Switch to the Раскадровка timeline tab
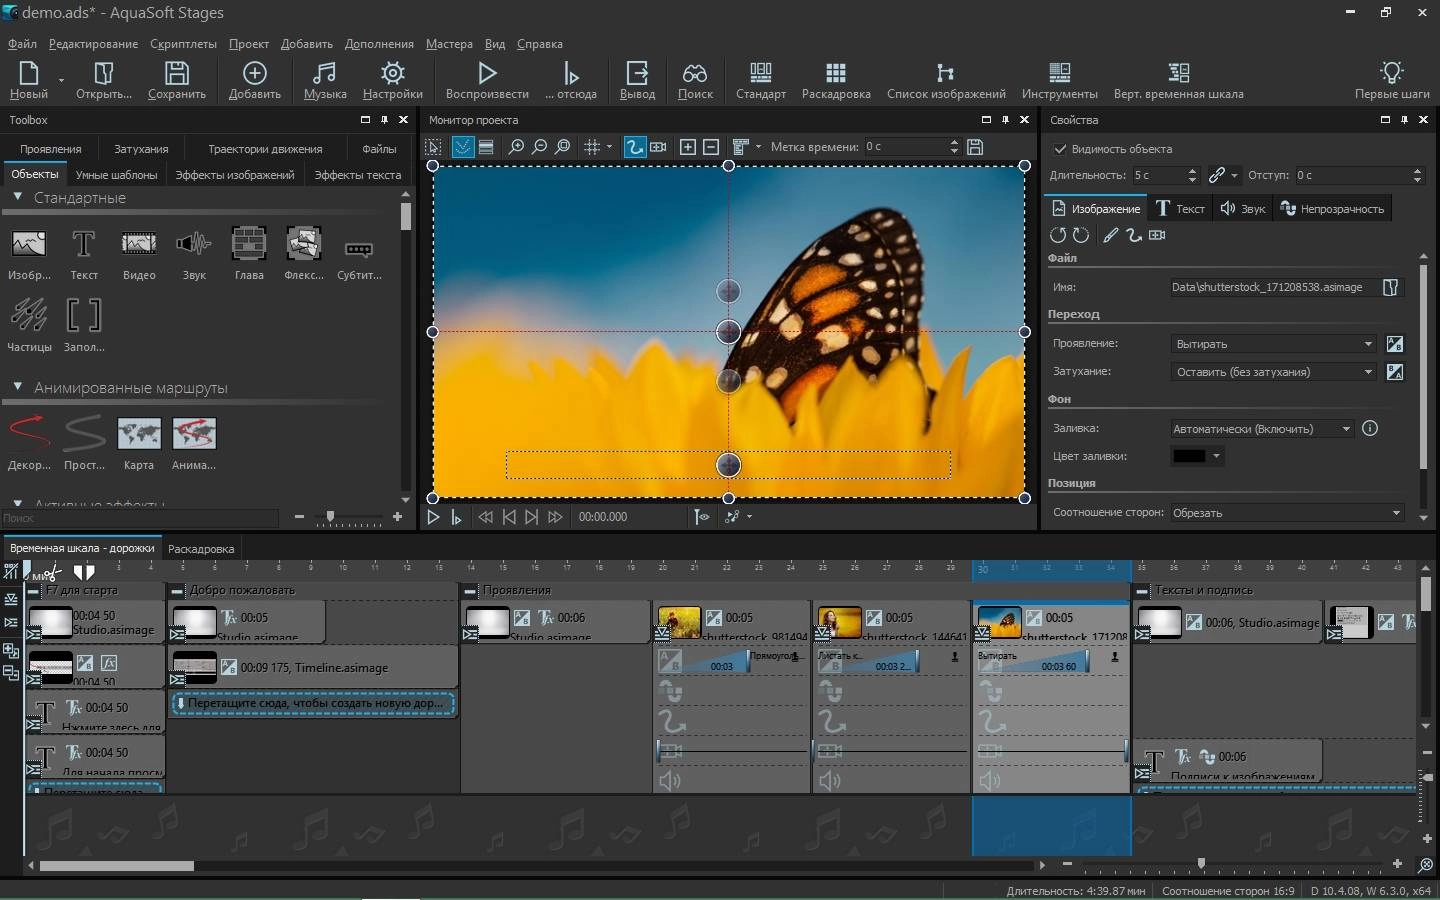The width and height of the screenshot is (1440, 900). [201, 549]
